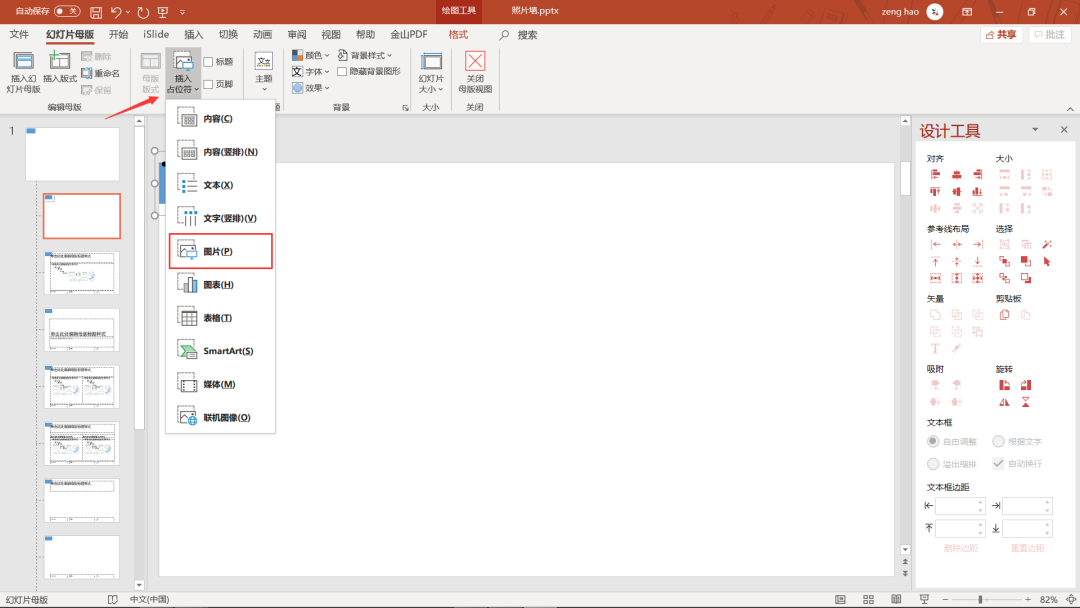The width and height of the screenshot is (1080, 608).
Task: Open the 文件 file menu
Action: (19, 34)
